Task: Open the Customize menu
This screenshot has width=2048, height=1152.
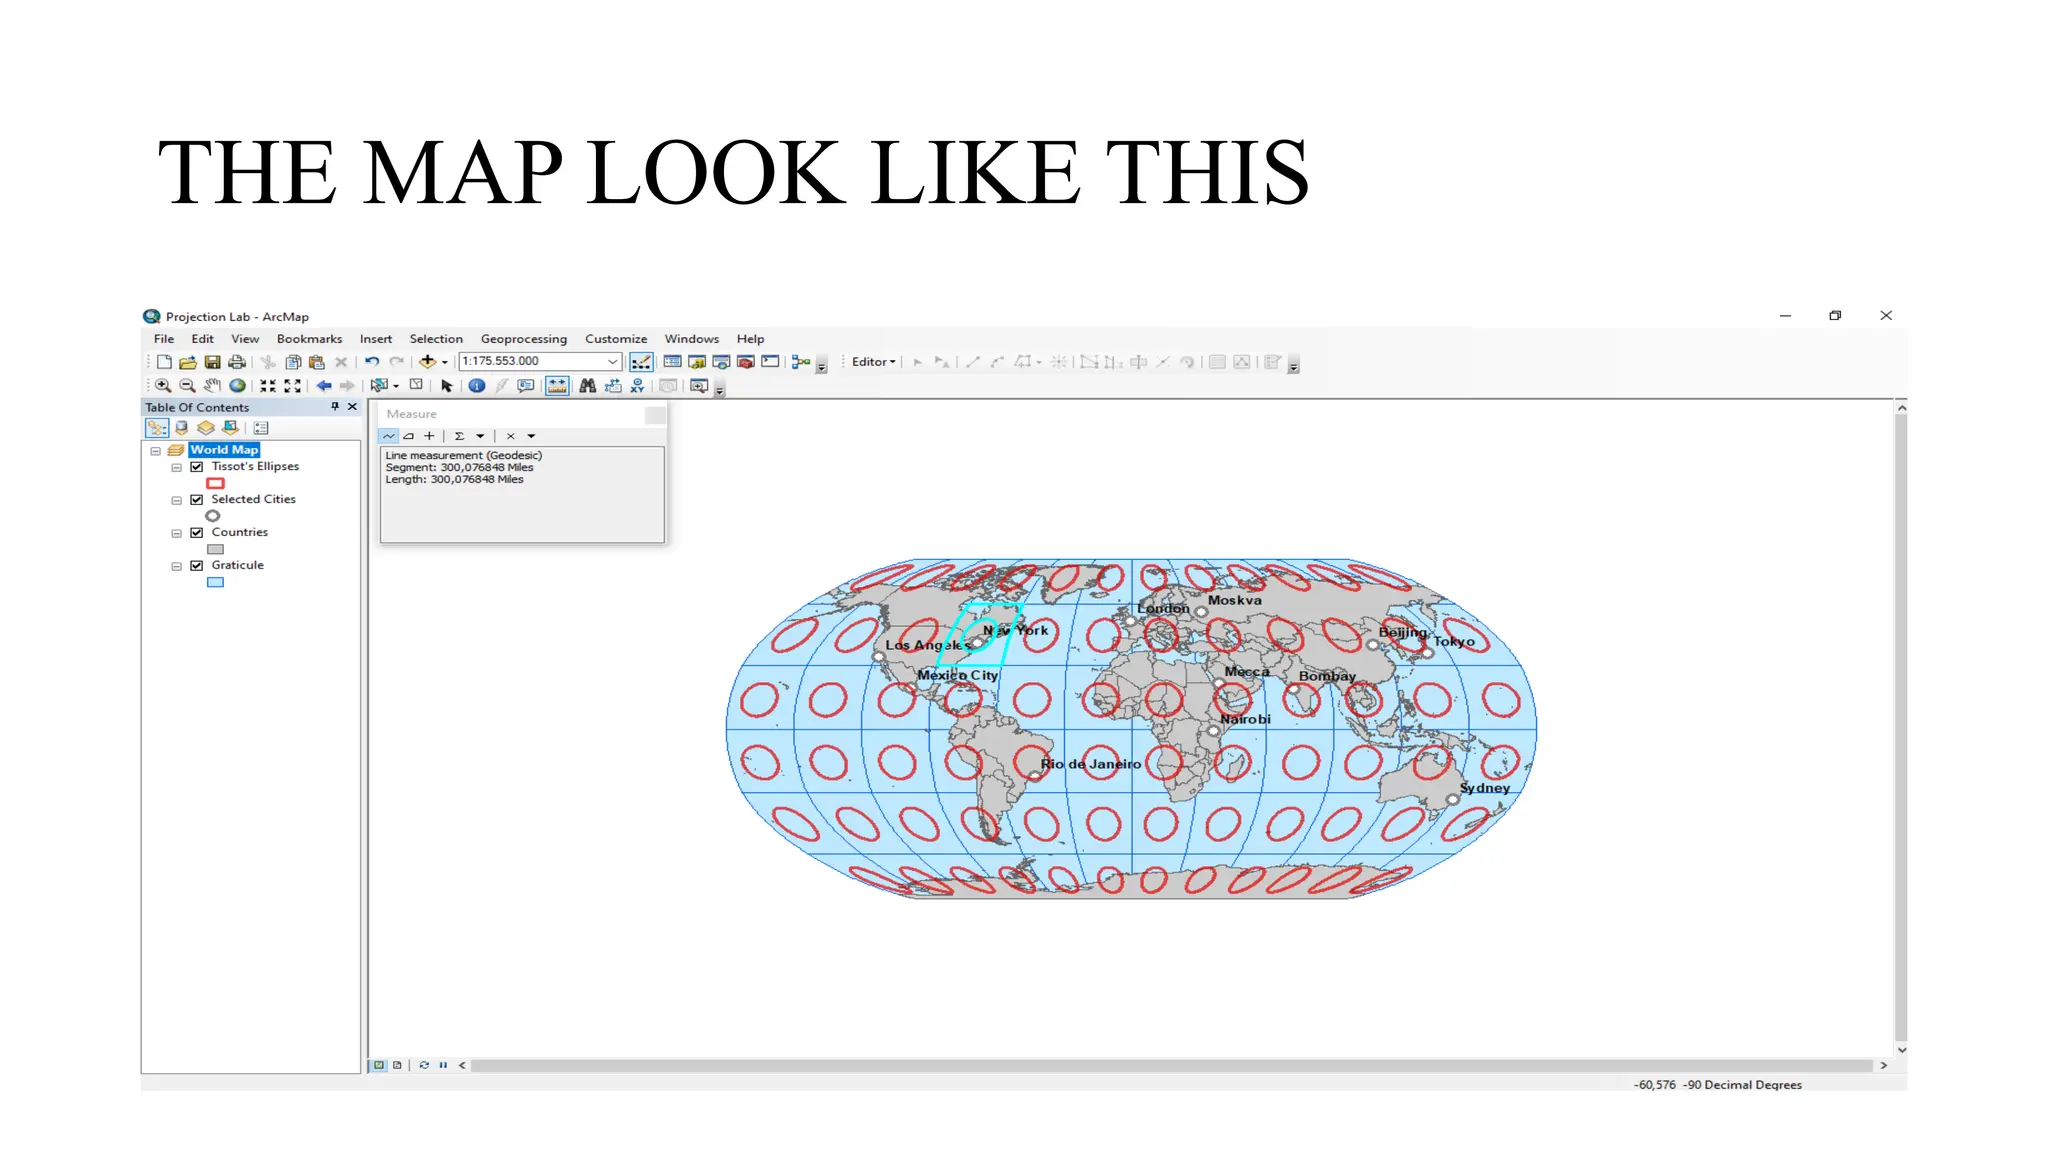Action: pyautogui.click(x=616, y=339)
